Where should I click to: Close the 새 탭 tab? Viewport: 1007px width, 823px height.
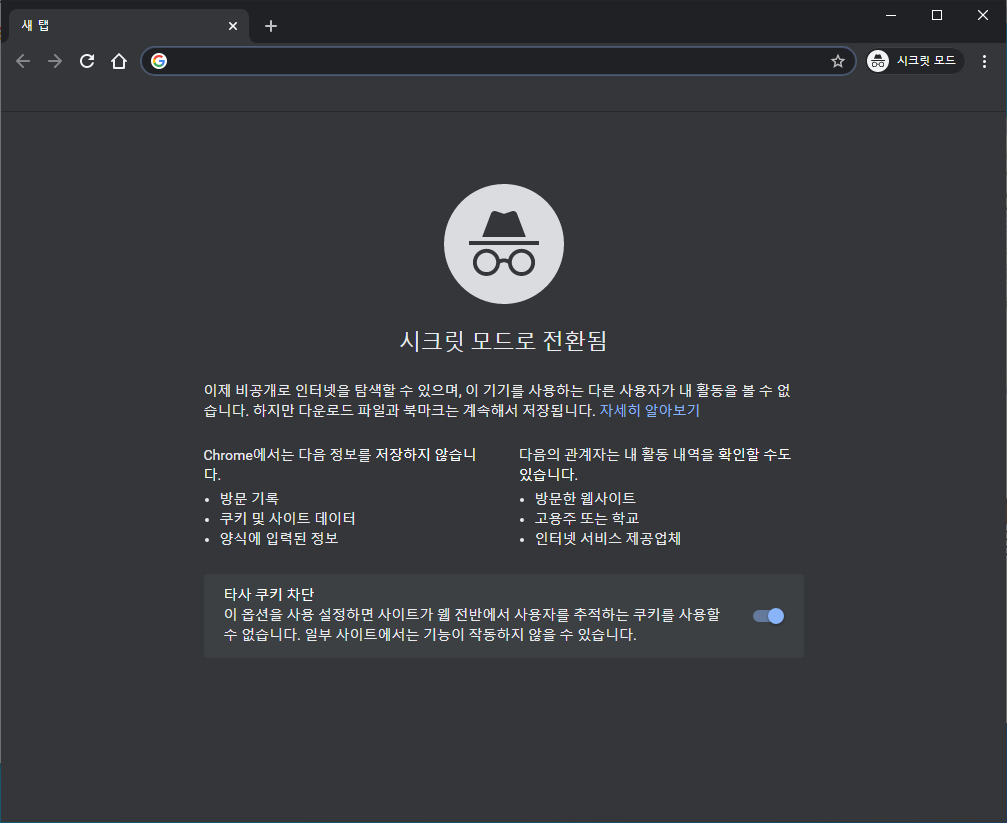click(x=232, y=26)
